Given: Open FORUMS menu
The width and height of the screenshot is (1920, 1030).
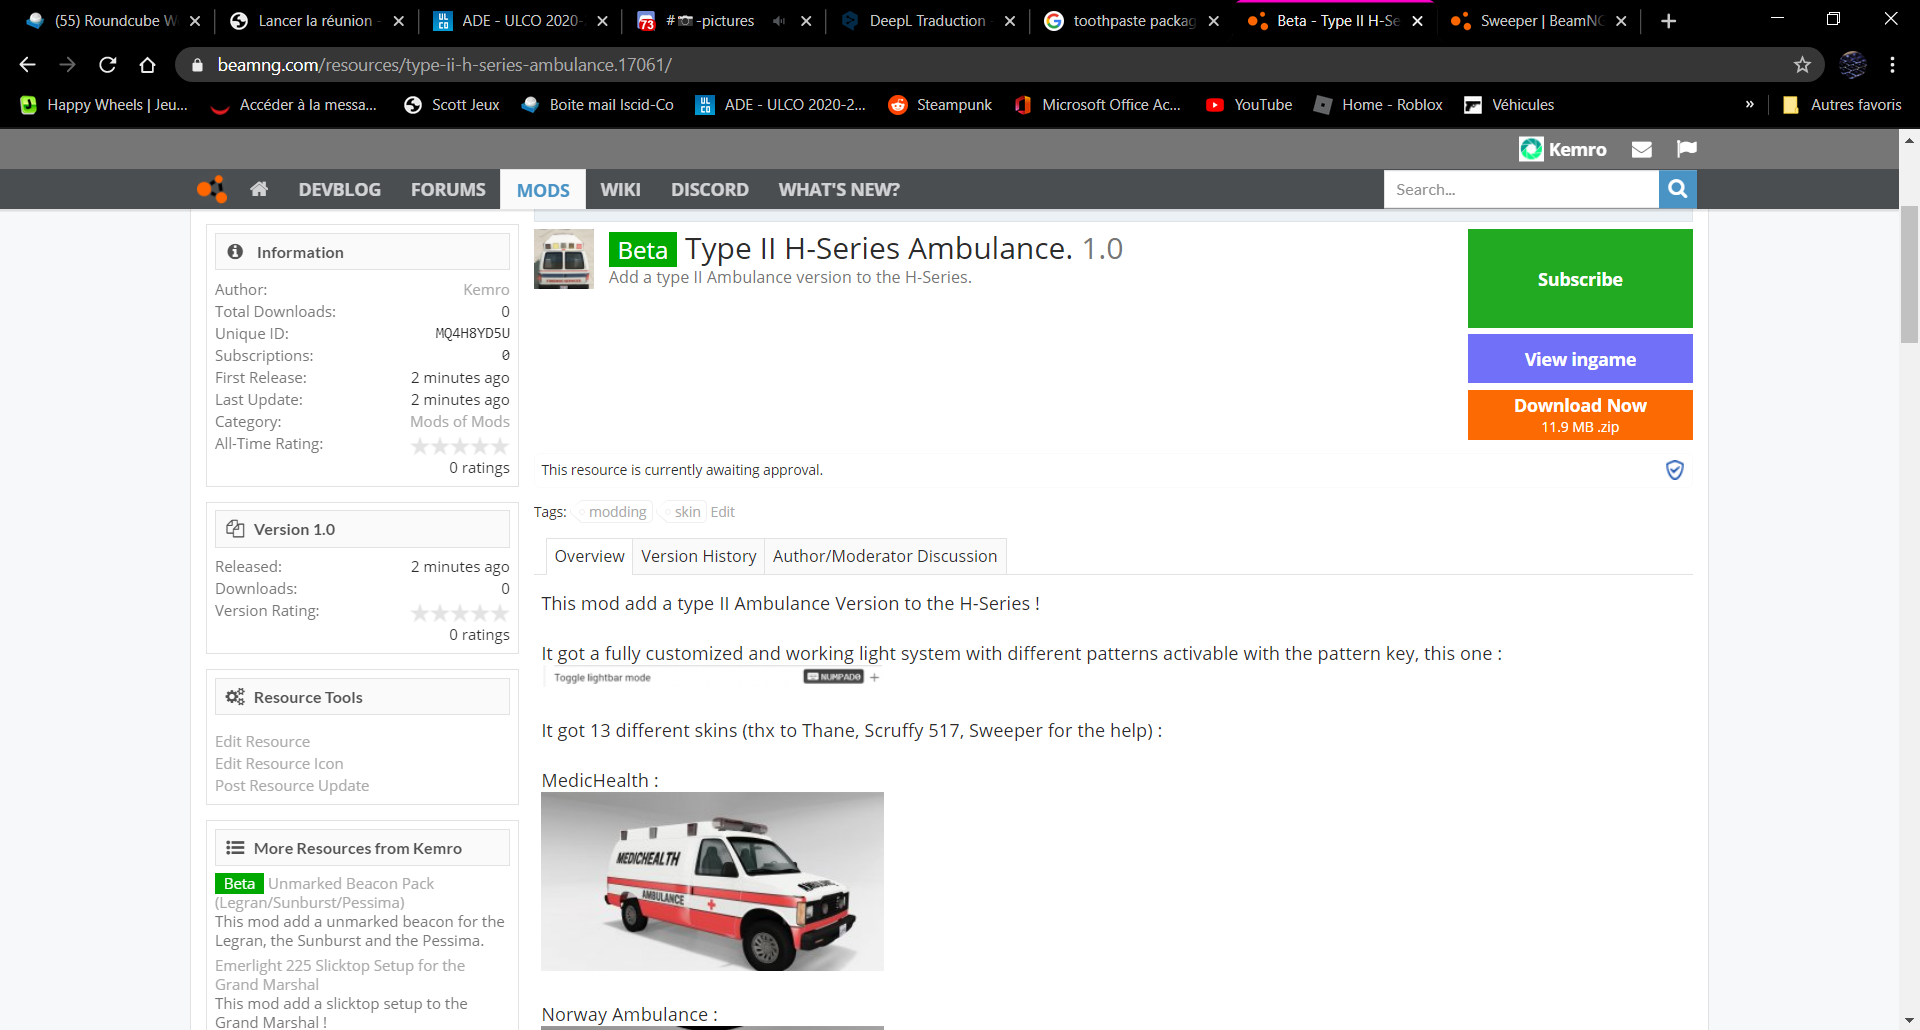Looking at the screenshot, I should [448, 189].
